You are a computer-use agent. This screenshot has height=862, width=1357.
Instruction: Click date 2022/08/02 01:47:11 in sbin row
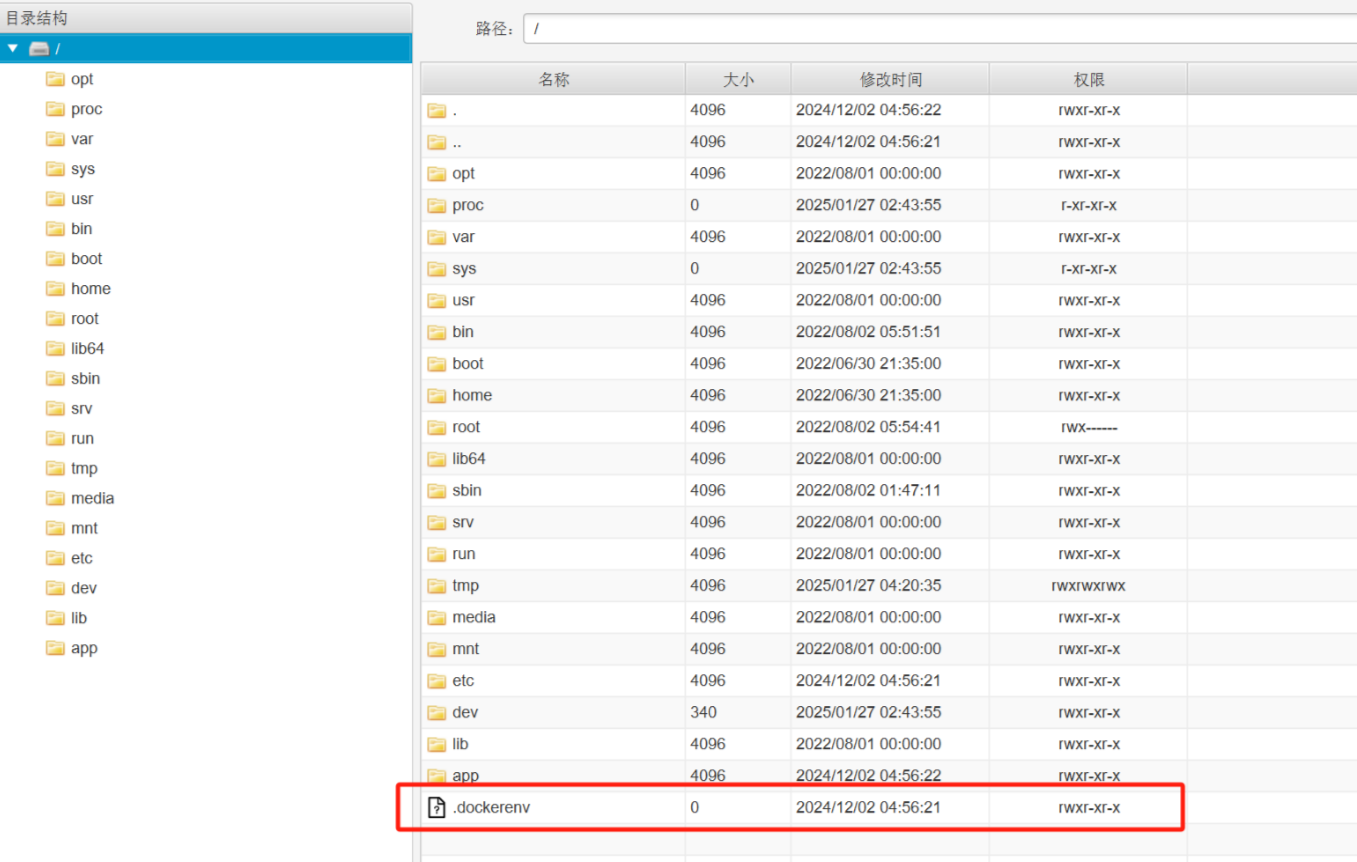pos(868,490)
